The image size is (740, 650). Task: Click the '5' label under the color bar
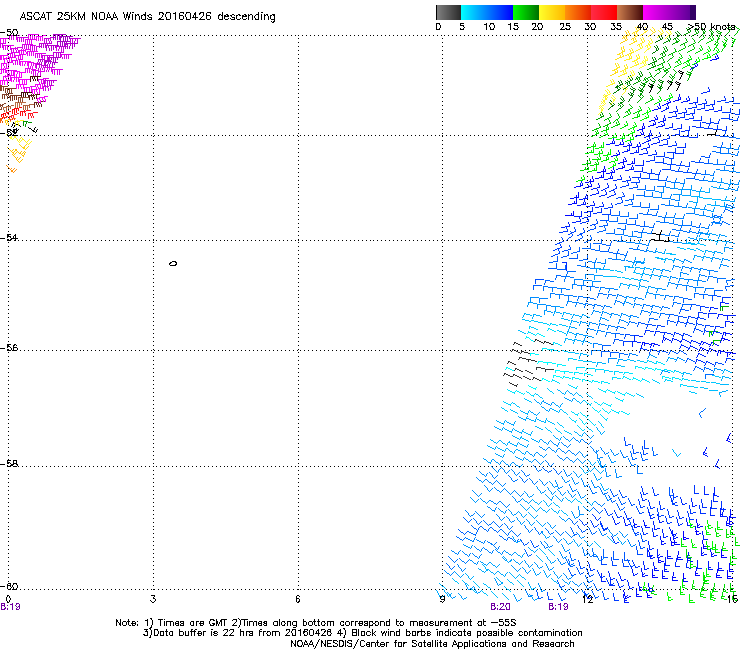(x=462, y=27)
